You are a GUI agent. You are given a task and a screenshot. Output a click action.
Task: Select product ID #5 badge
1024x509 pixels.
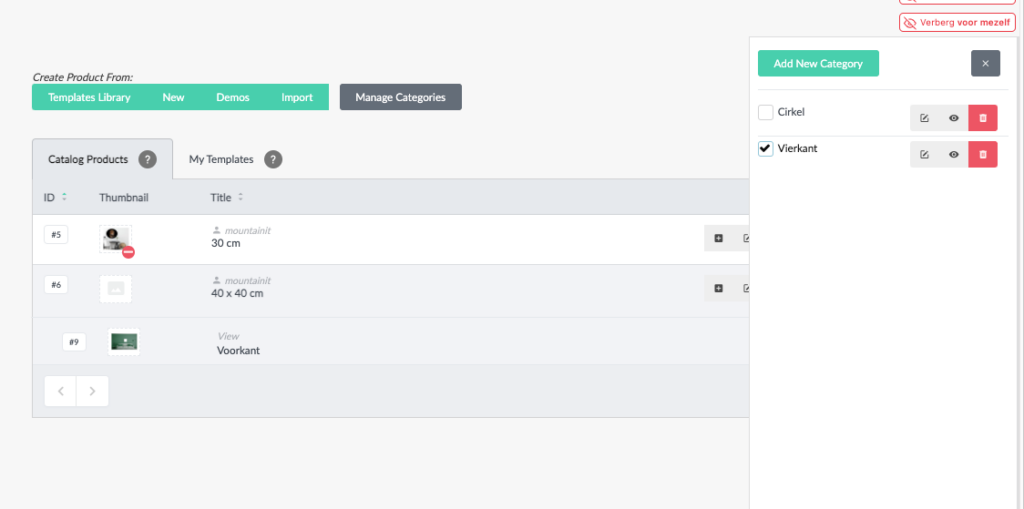click(56, 235)
